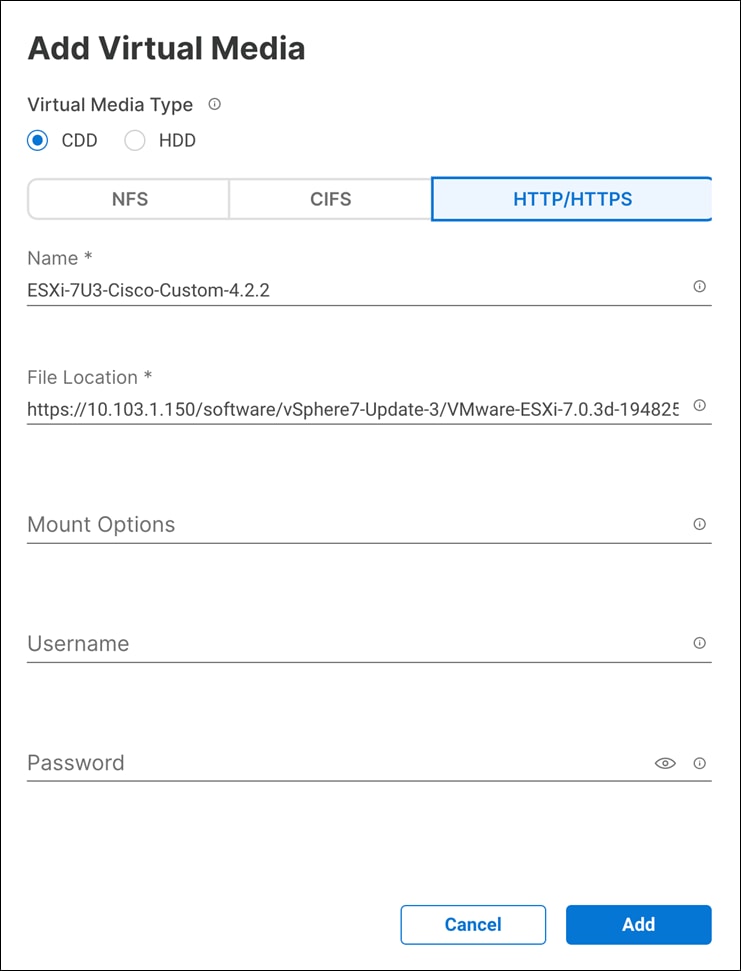Show the password using the eye icon
Screen dimensions: 741x971
click(666, 763)
